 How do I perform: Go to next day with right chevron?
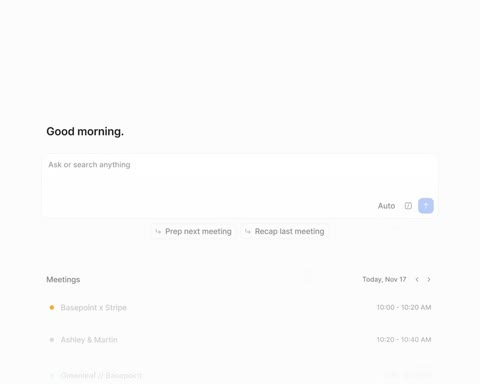(429, 279)
